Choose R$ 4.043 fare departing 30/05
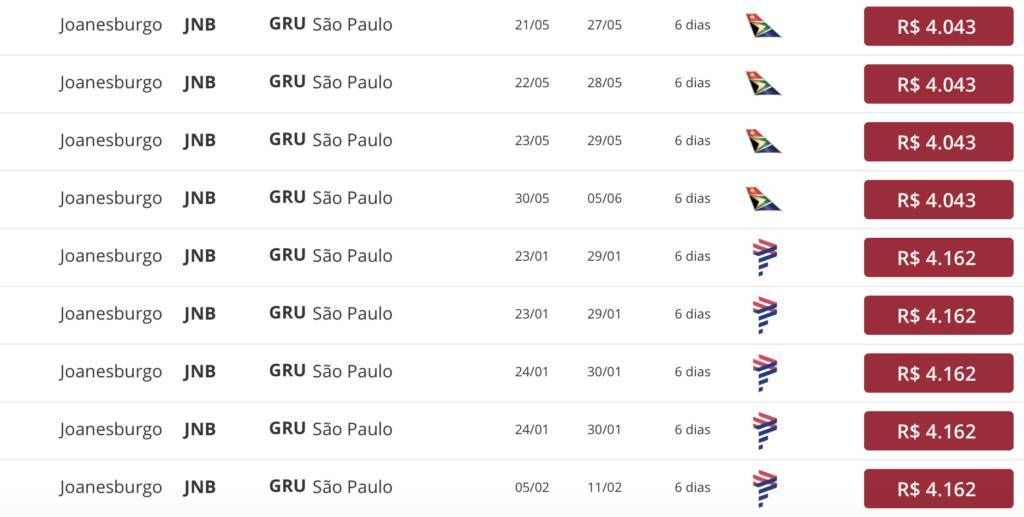Screen dimensions: 1024x517 938,199
